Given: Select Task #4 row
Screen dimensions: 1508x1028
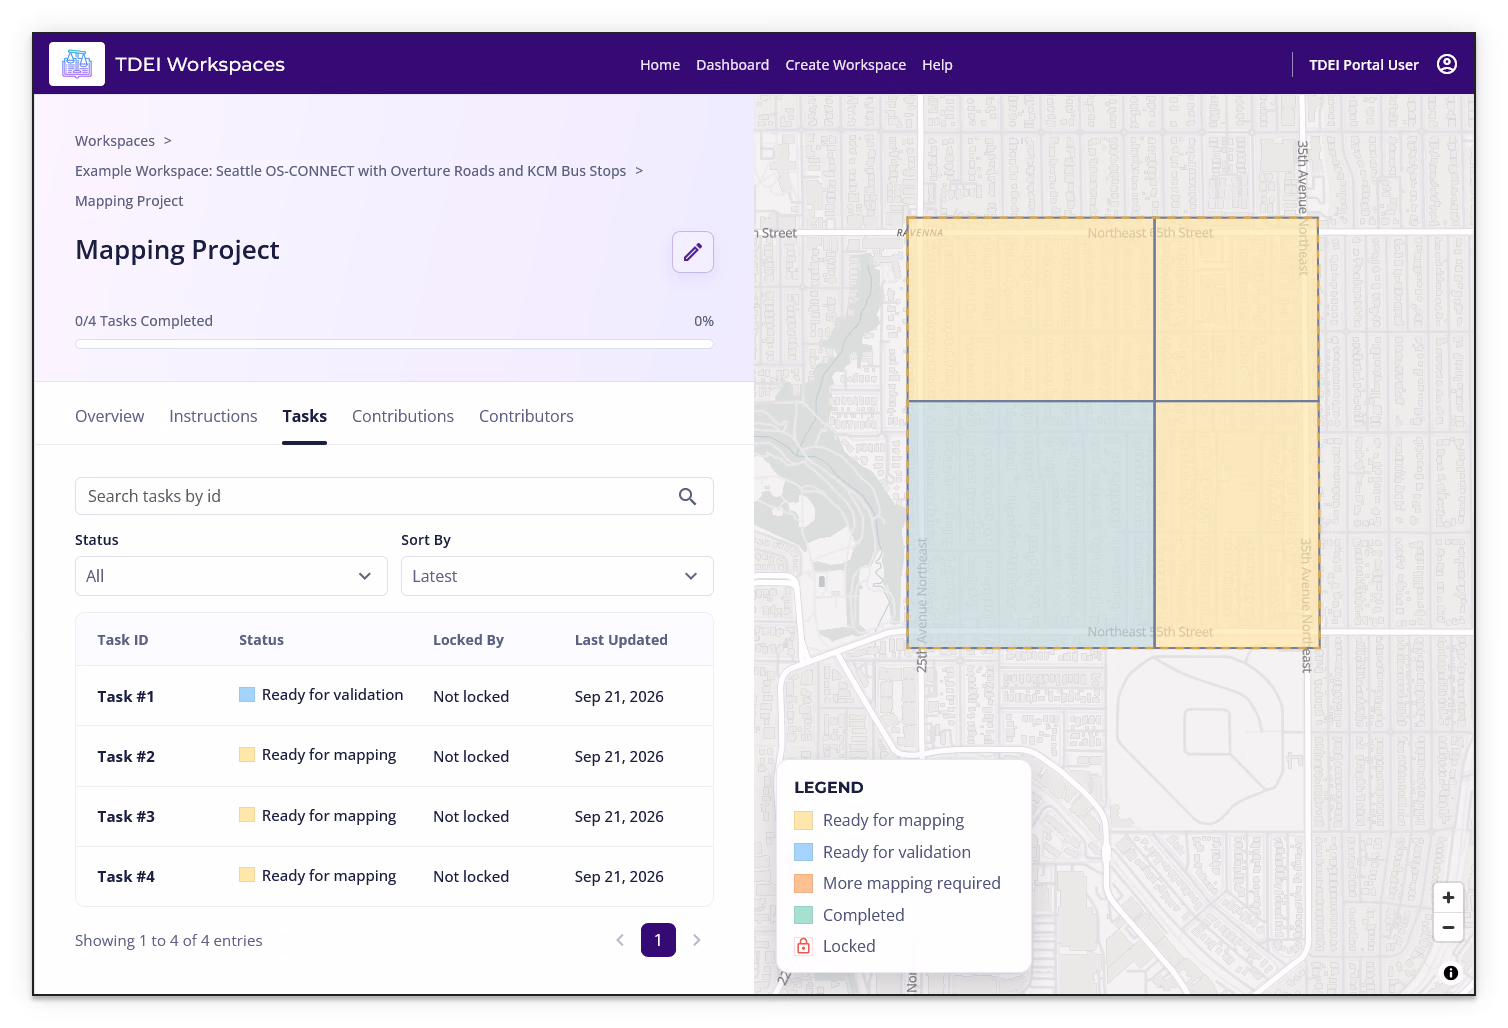Looking at the screenshot, I should coord(394,876).
